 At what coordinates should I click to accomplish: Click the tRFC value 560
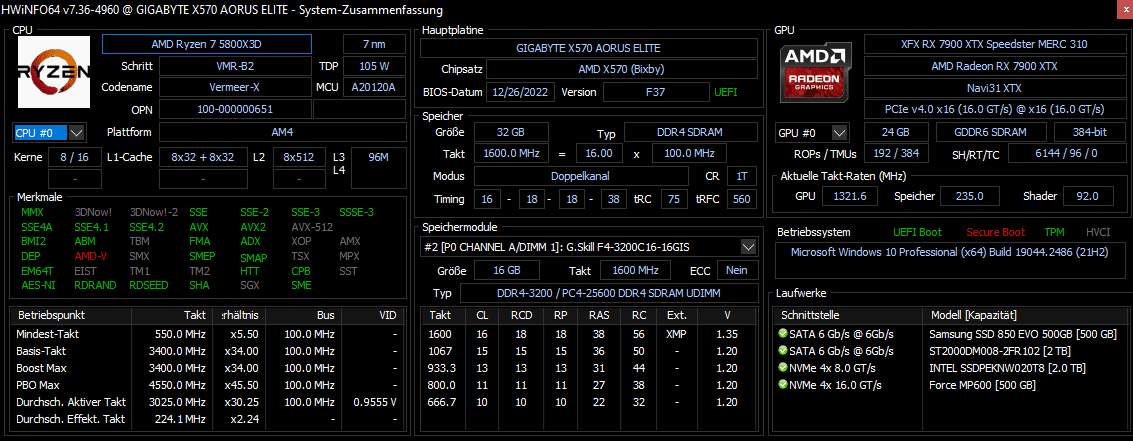coord(741,199)
